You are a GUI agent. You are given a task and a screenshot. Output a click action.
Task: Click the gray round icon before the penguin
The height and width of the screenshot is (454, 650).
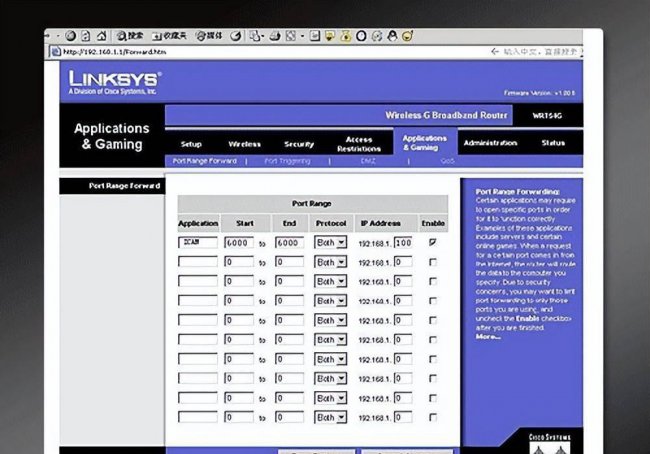pyautogui.click(x=376, y=36)
